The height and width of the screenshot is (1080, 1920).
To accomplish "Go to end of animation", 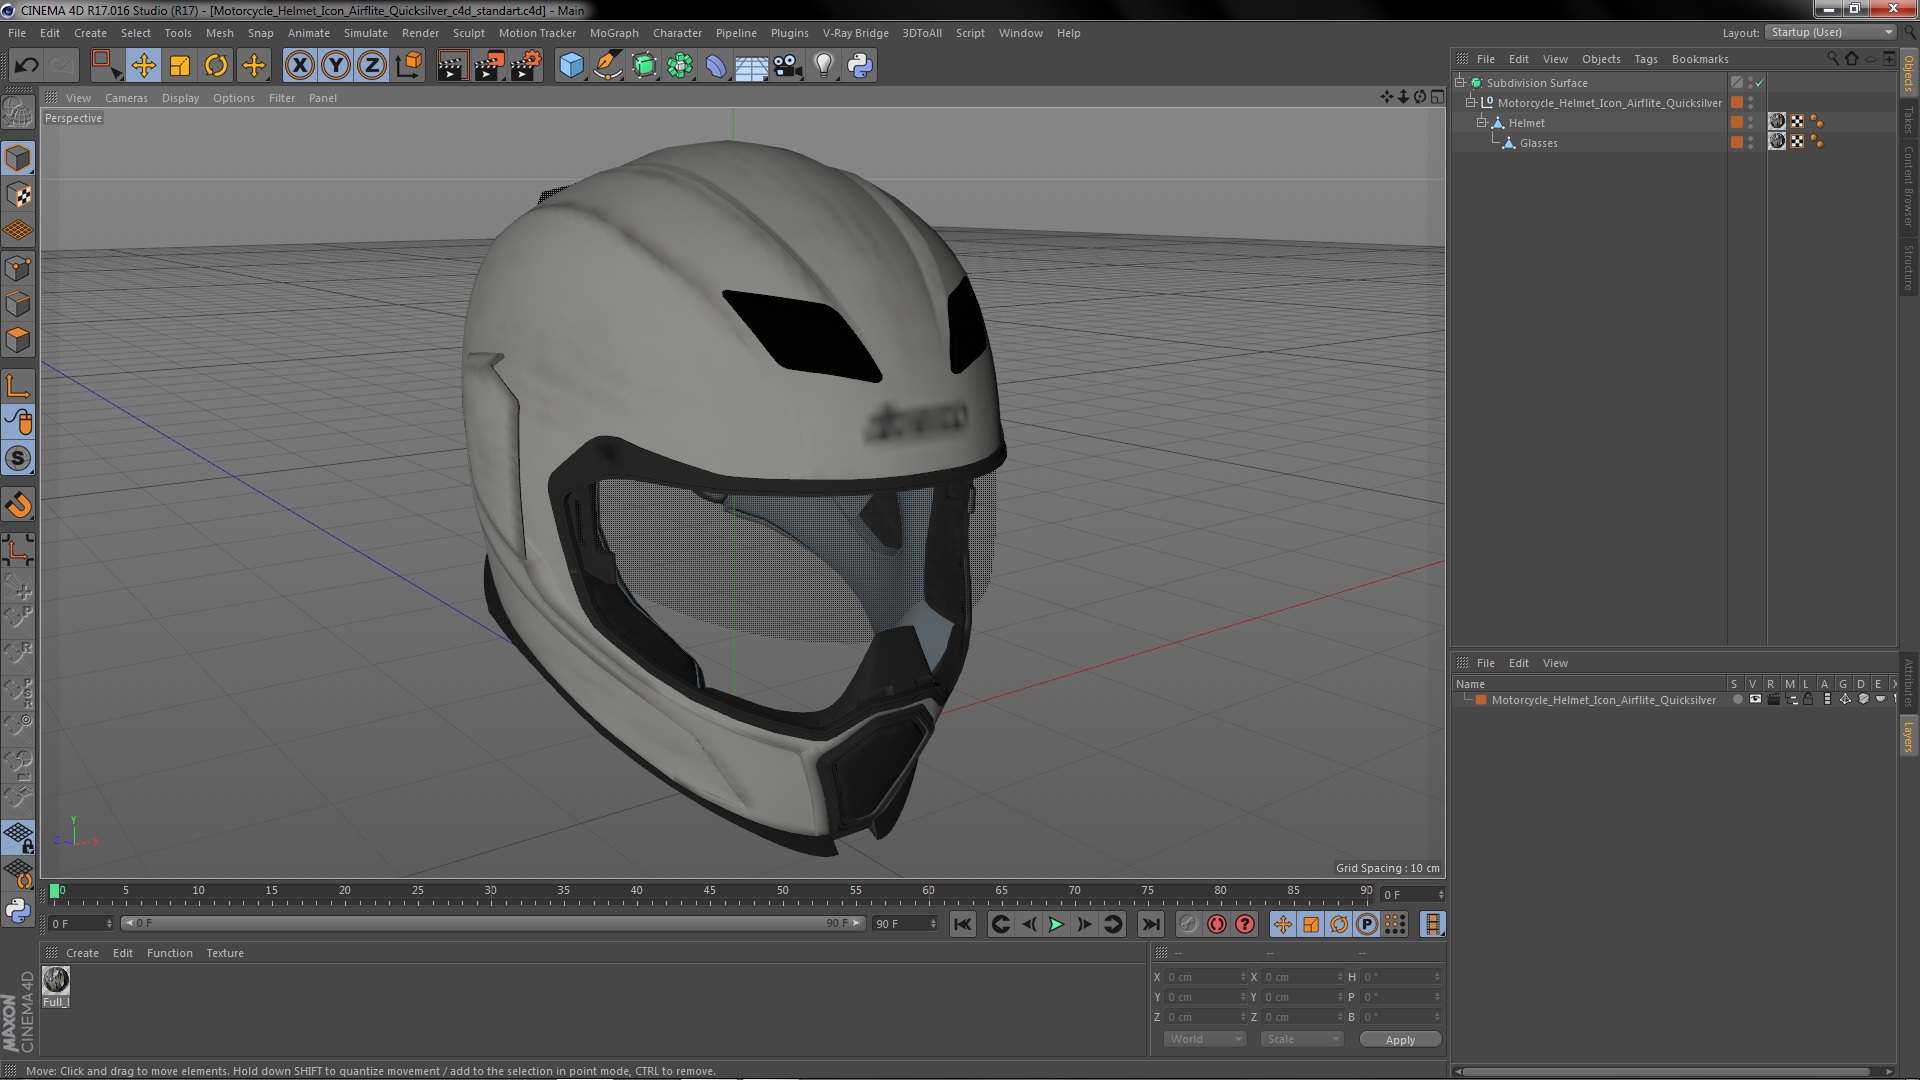I will click(1151, 925).
